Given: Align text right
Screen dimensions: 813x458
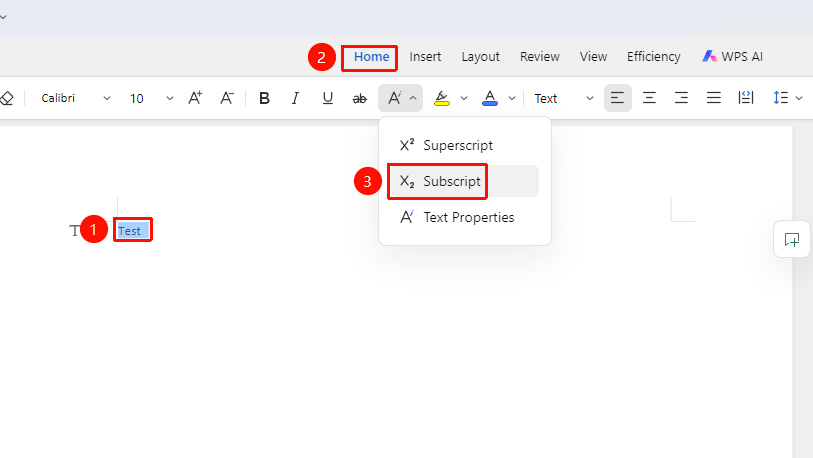Looking at the screenshot, I should [681, 98].
